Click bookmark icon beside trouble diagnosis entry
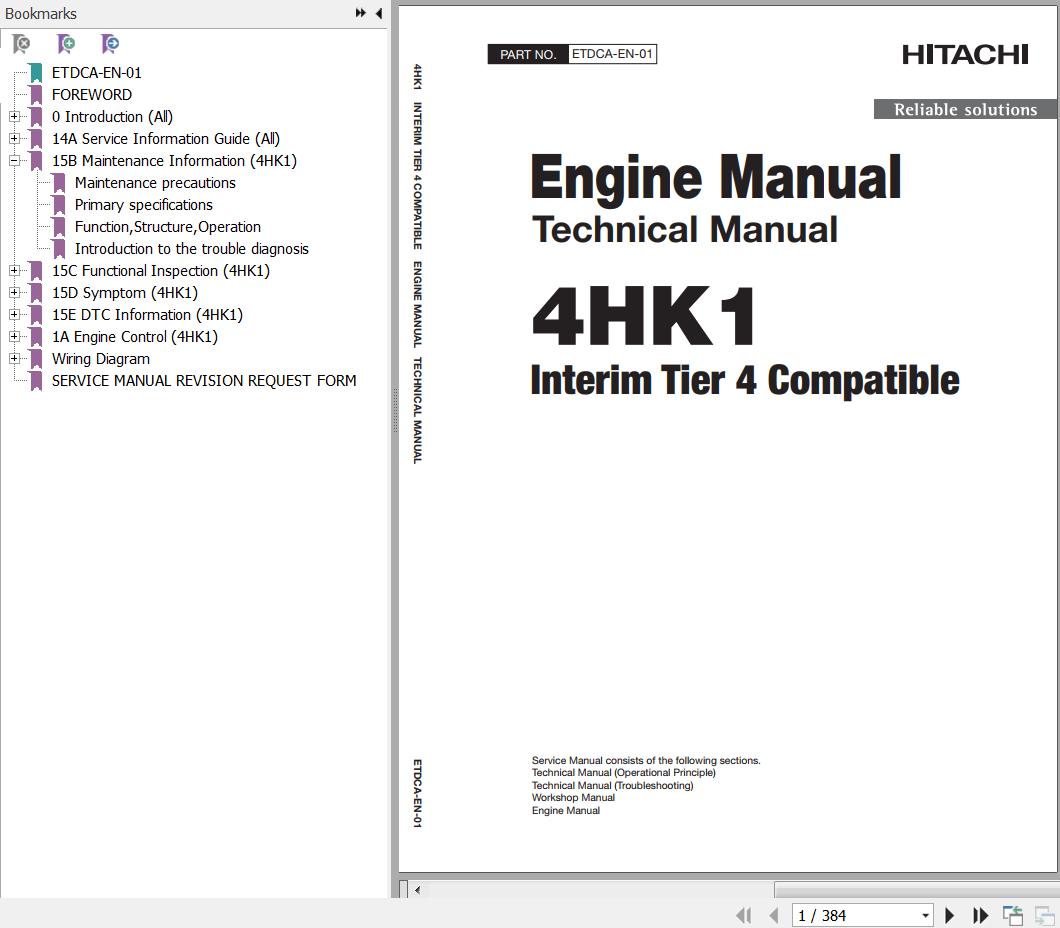The height and width of the screenshot is (928, 1060). coord(59,249)
